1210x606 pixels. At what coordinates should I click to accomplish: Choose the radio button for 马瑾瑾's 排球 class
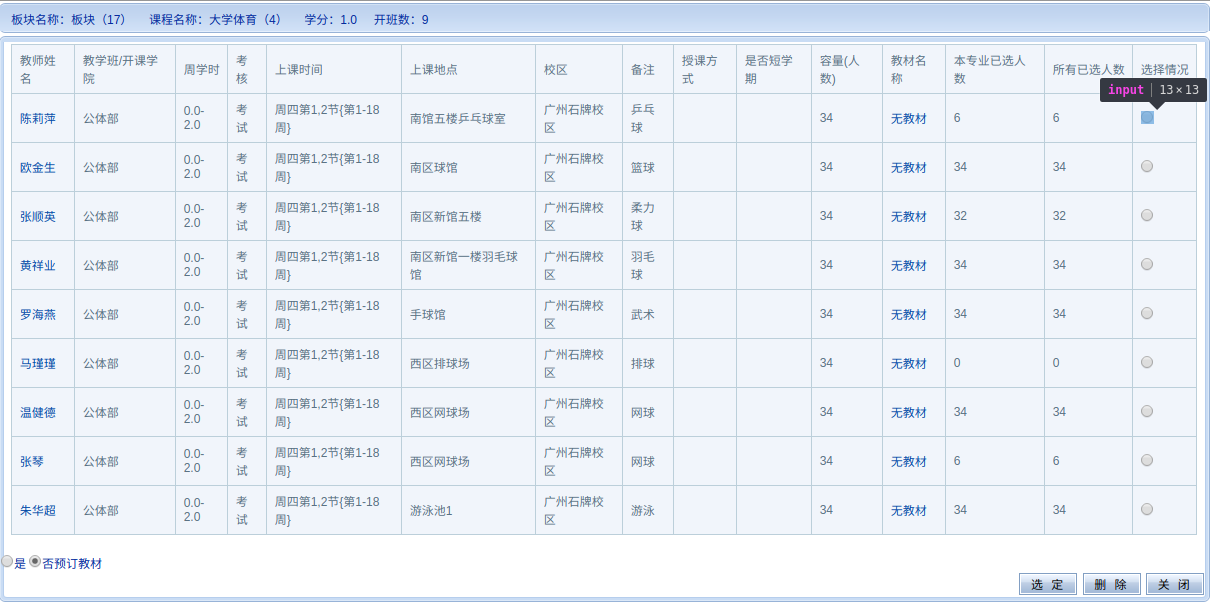click(x=1147, y=362)
